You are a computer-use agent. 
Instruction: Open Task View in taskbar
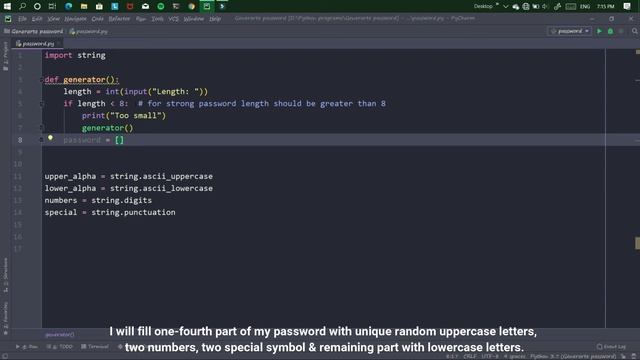[52, 6]
